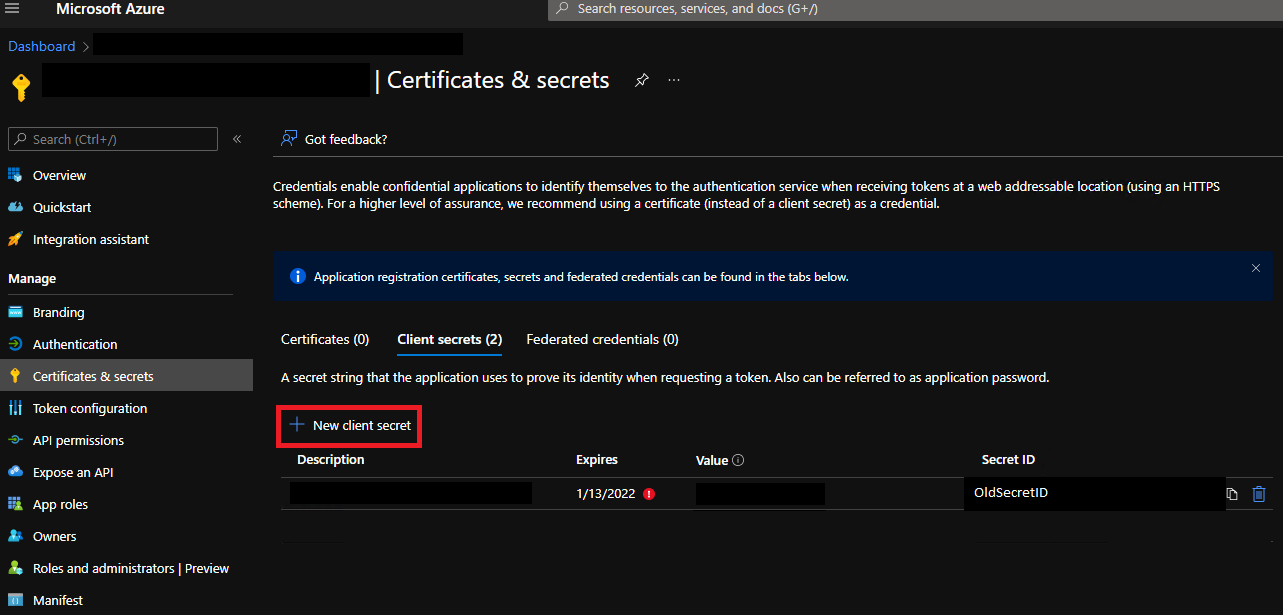
Task: Click the Branding icon
Action: pyautogui.click(x=15, y=312)
